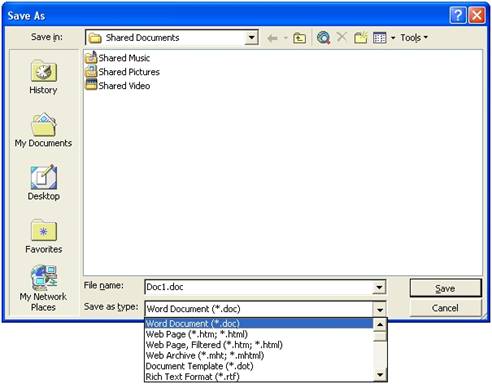This screenshot has width=492, height=384.
Task: Click the Search the Web icon
Action: pyautogui.click(x=323, y=38)
